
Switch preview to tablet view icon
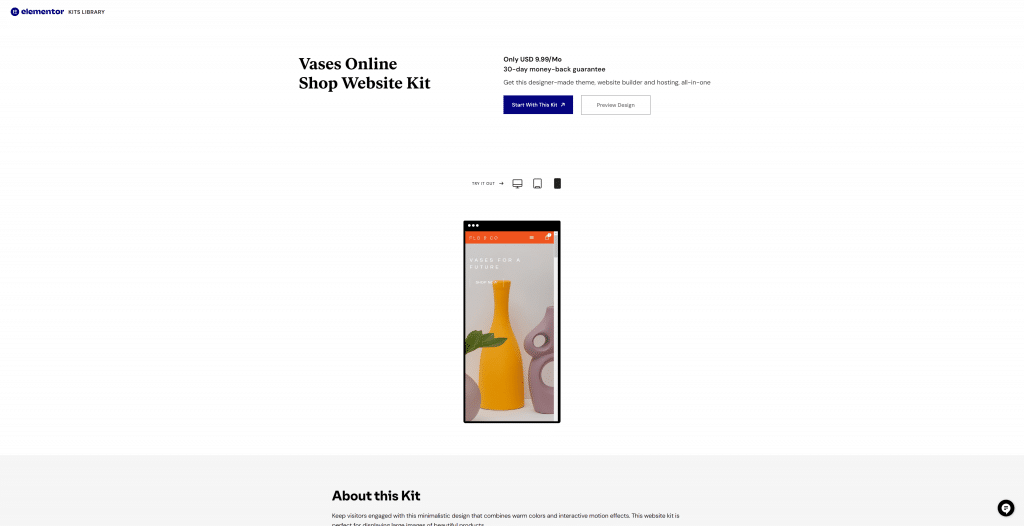click(537, 184)
